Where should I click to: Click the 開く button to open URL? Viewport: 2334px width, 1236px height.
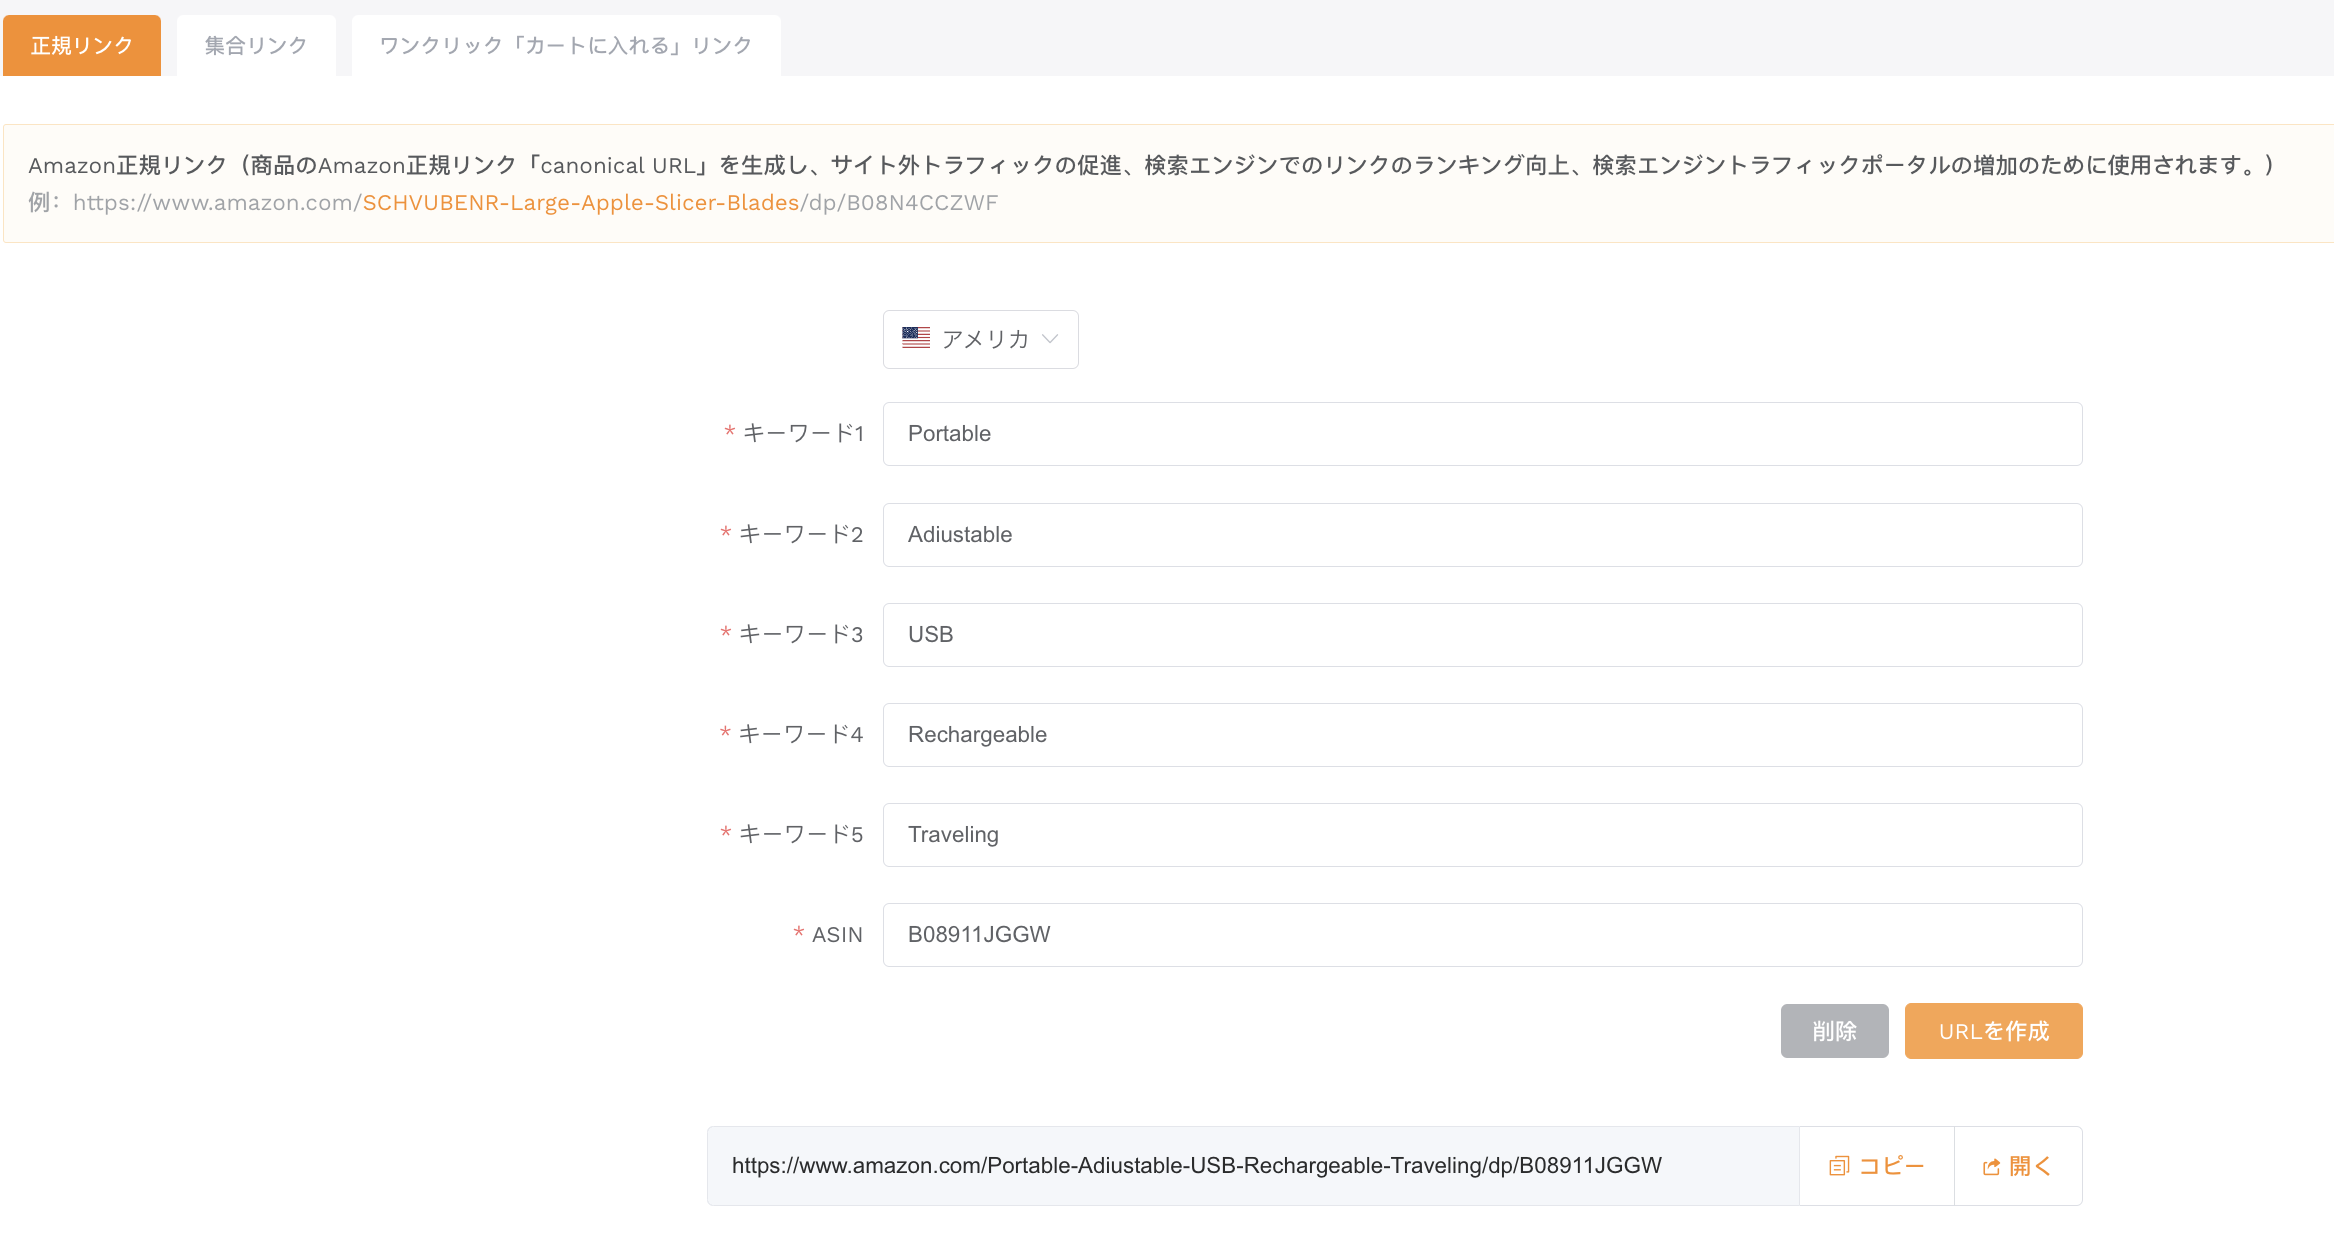click(2018, 1166)
